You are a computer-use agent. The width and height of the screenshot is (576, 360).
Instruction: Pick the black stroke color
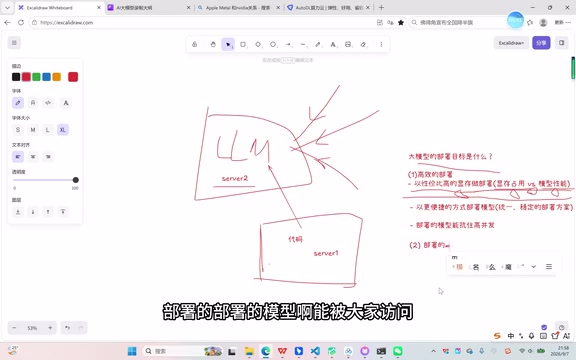pos(16,77)
